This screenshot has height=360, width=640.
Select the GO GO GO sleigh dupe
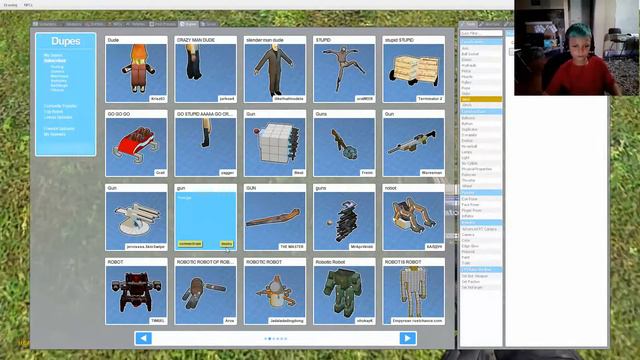coord(136,143)
